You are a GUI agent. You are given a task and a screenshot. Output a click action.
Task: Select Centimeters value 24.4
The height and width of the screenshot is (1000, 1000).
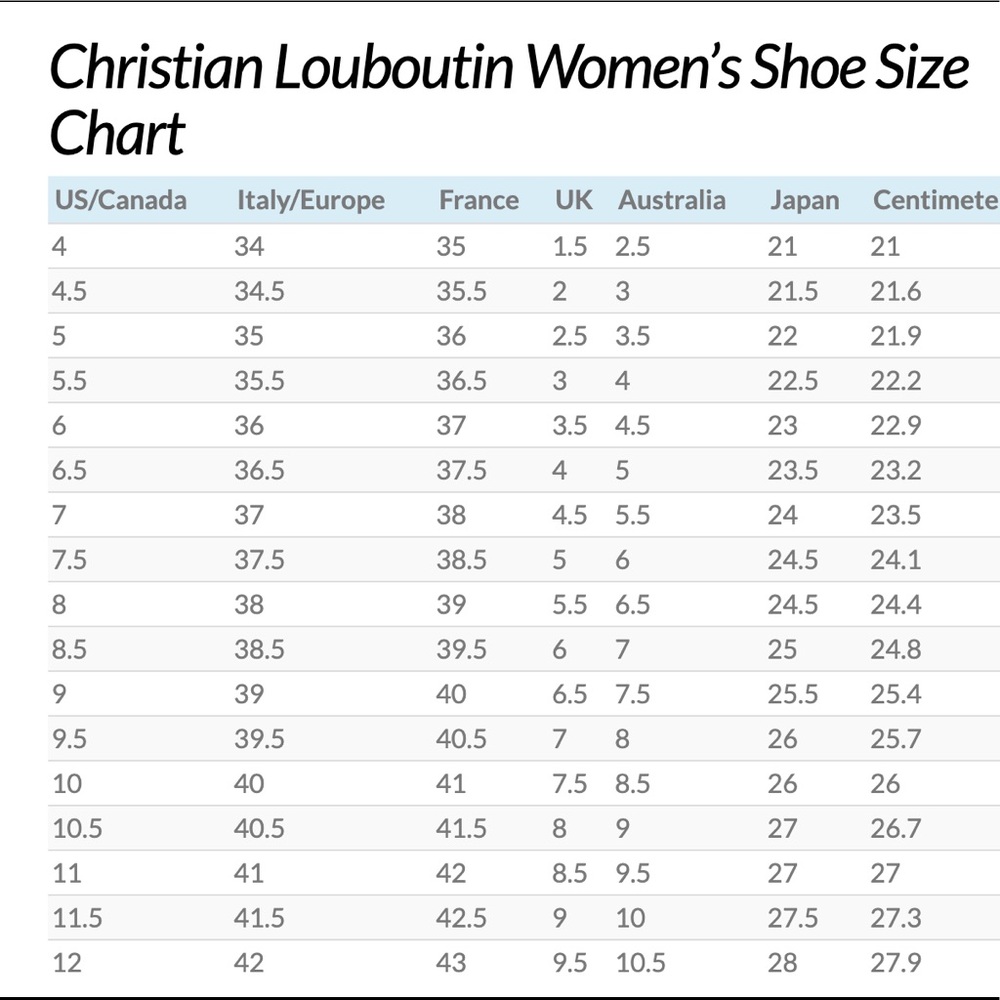click(895, 605)
